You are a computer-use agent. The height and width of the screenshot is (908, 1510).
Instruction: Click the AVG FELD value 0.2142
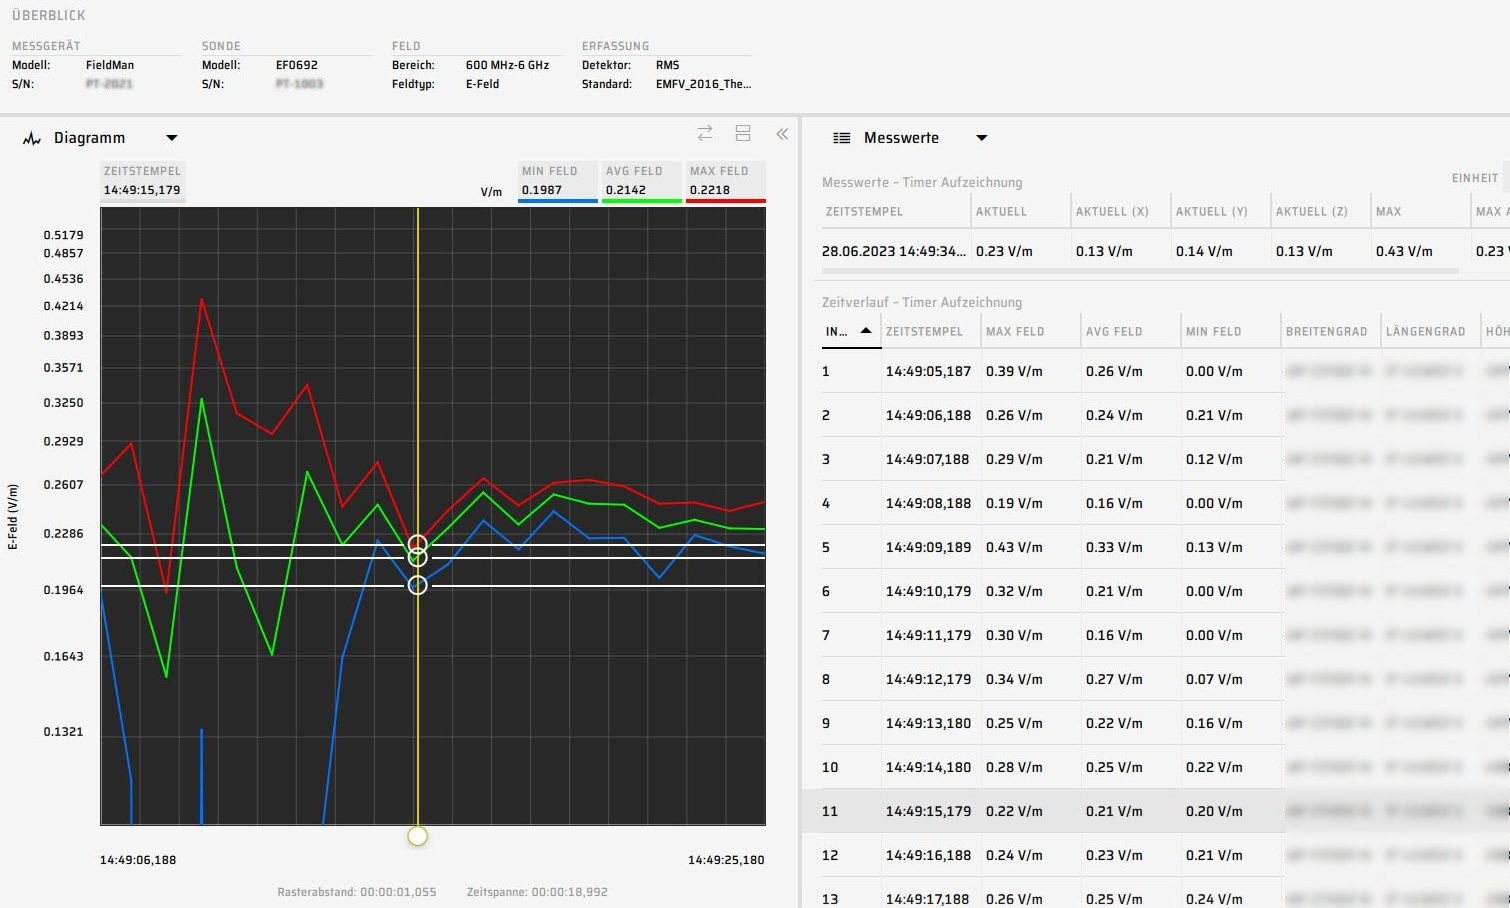pyautogui.click(x=626, y=190)
